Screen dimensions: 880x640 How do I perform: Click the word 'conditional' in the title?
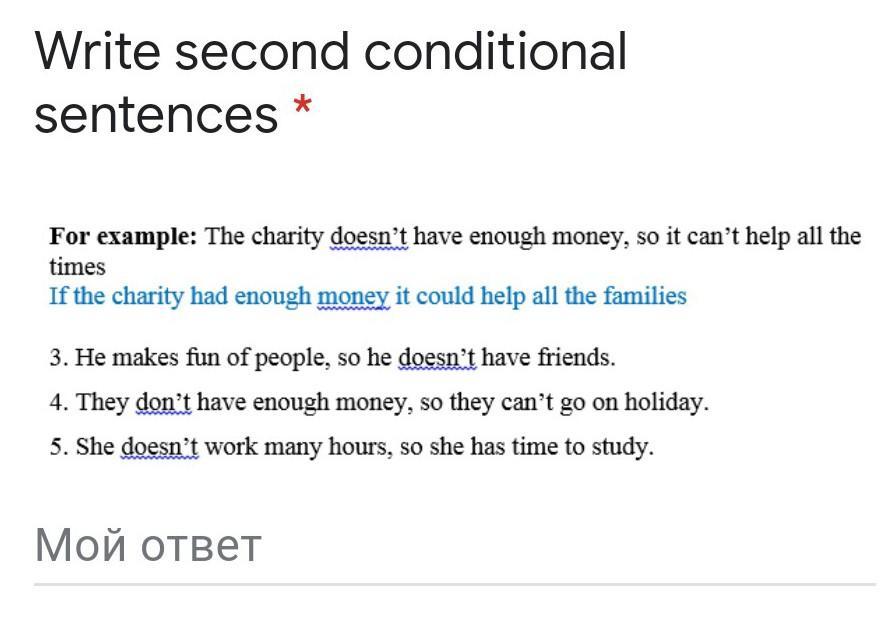click(495, 51)
